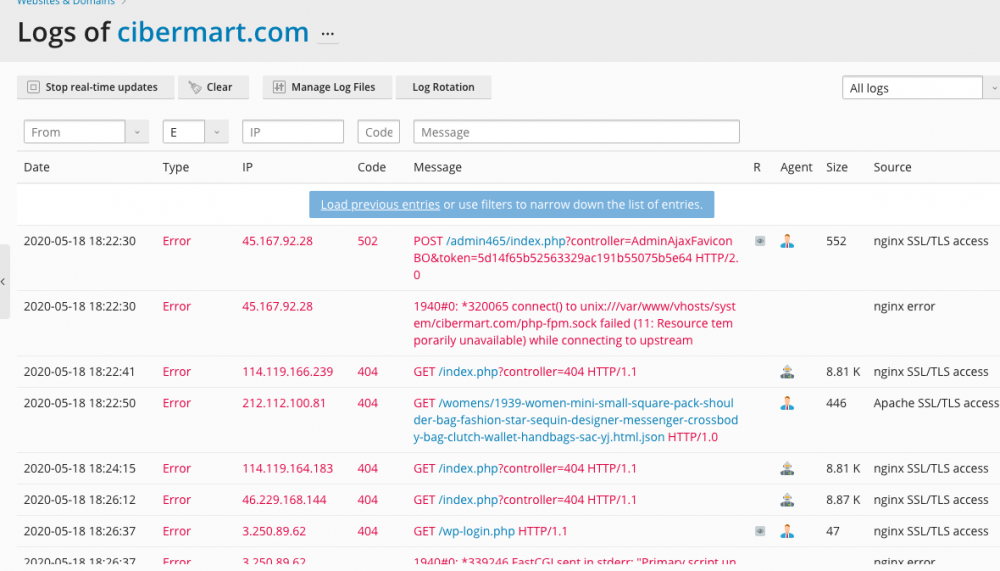This screenshot has height=571, width=1000.
Task: Click the eye icon in the 45.167.92.28 502 row
Action: (x=760, y=241)
